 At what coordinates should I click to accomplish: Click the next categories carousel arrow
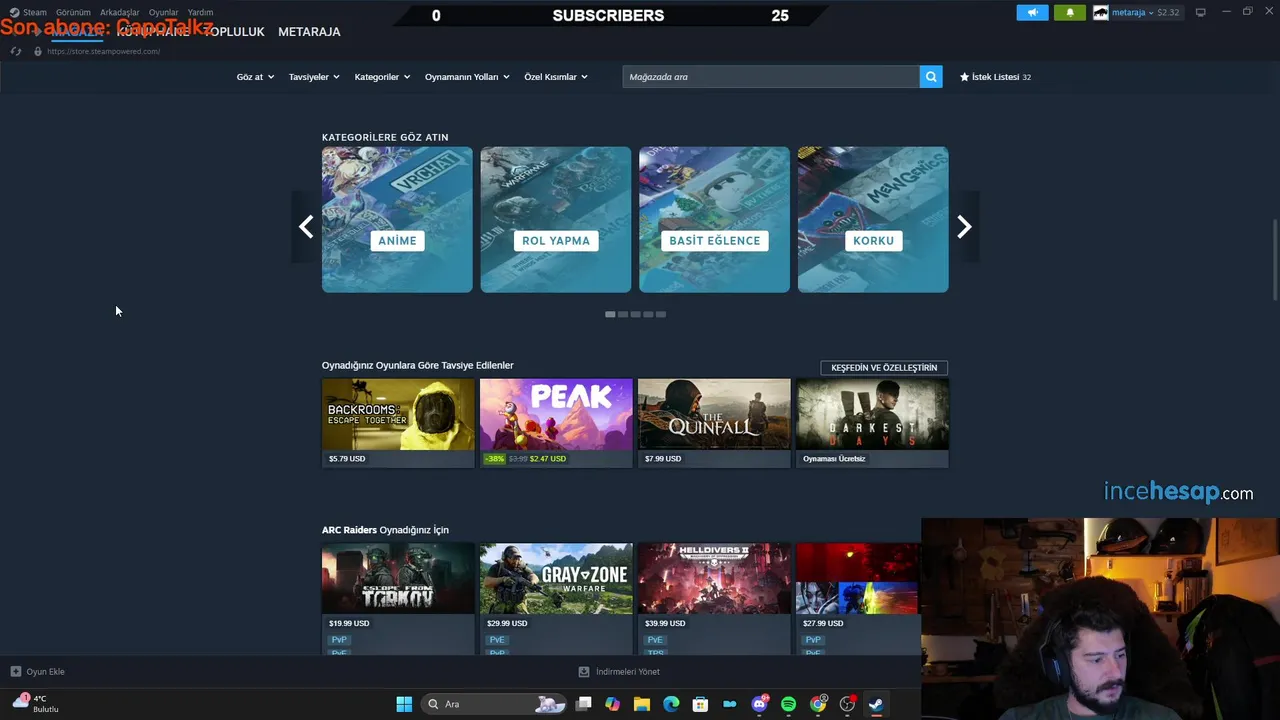(964, 227)
